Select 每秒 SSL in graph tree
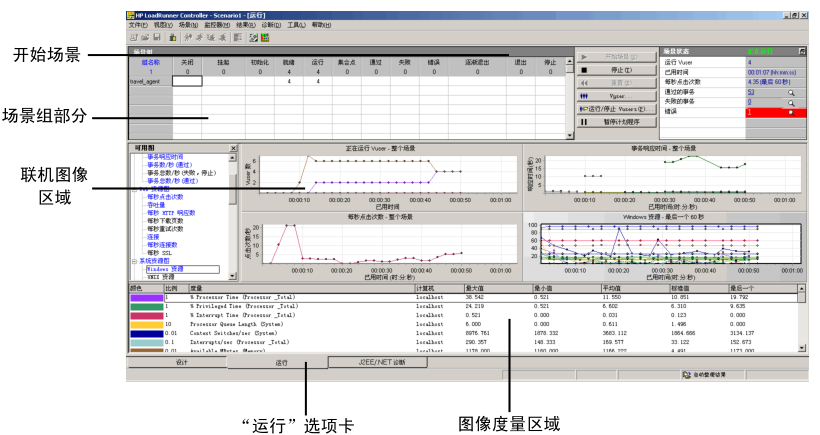This screenshot has width=820, height=435. pyautogui.click(x=159, y=253)
